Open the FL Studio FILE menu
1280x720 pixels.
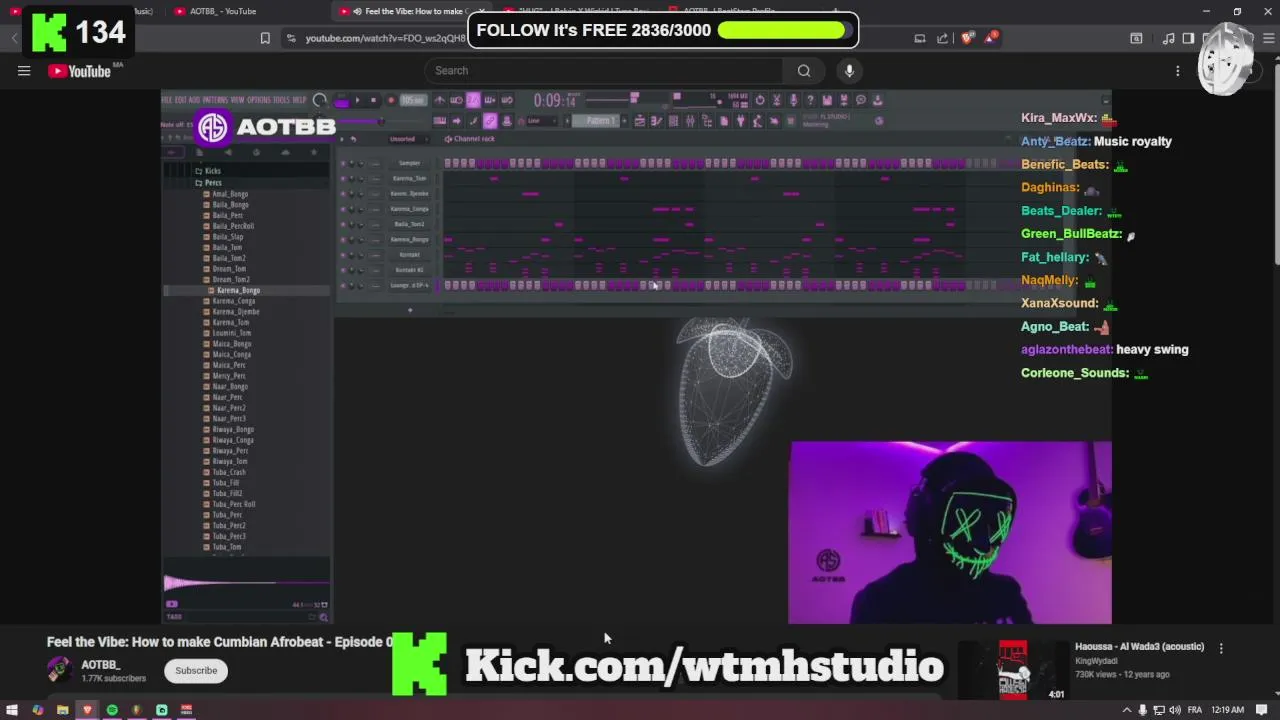pos(167,100)
